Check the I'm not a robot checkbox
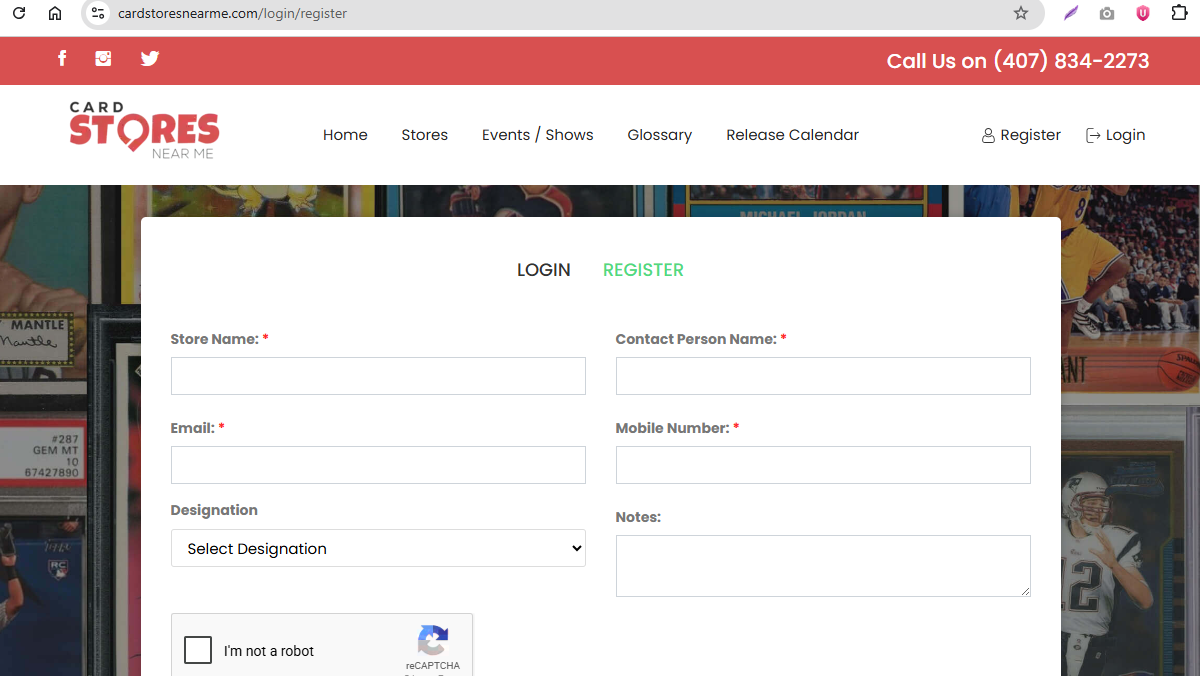 pos(197,649)
